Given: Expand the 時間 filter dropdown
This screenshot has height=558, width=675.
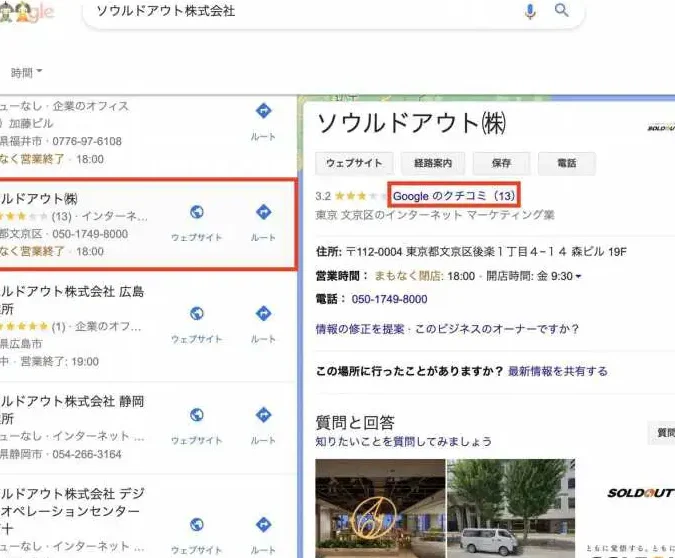Looking at the screenshot, I should point(27,72).
